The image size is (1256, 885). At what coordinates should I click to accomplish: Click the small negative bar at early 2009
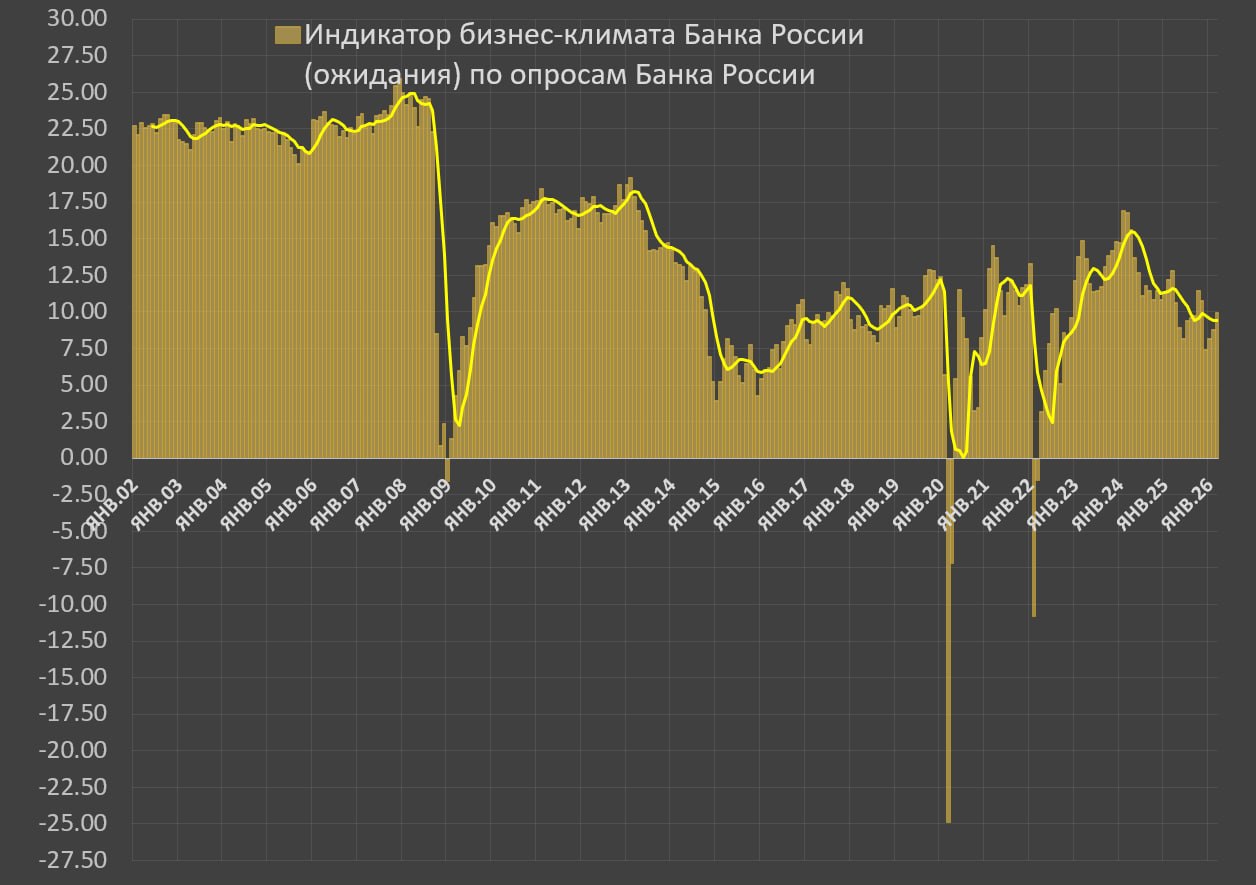447,470
